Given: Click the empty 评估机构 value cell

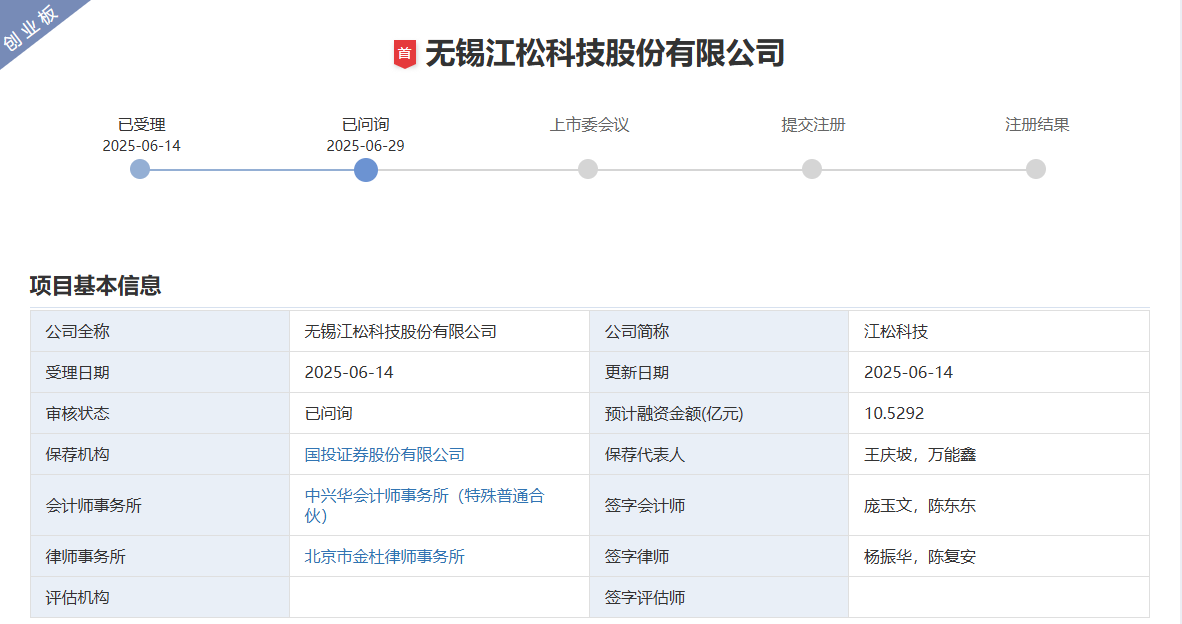Looking at the screenshot, I should 439,598.
